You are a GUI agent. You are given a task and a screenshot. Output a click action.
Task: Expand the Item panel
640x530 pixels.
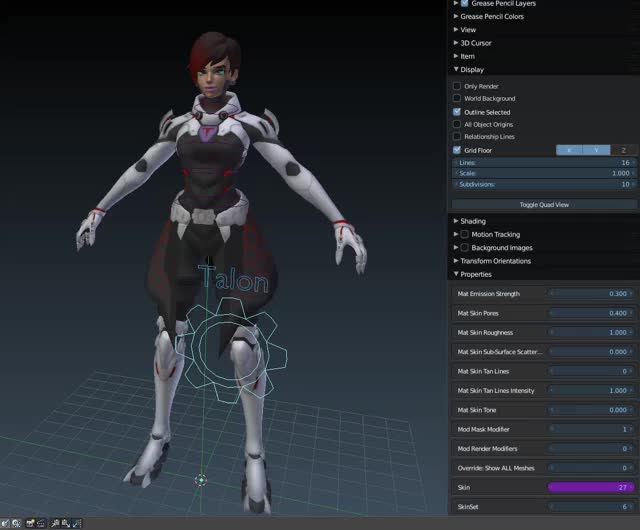click(x=456, y=56)
